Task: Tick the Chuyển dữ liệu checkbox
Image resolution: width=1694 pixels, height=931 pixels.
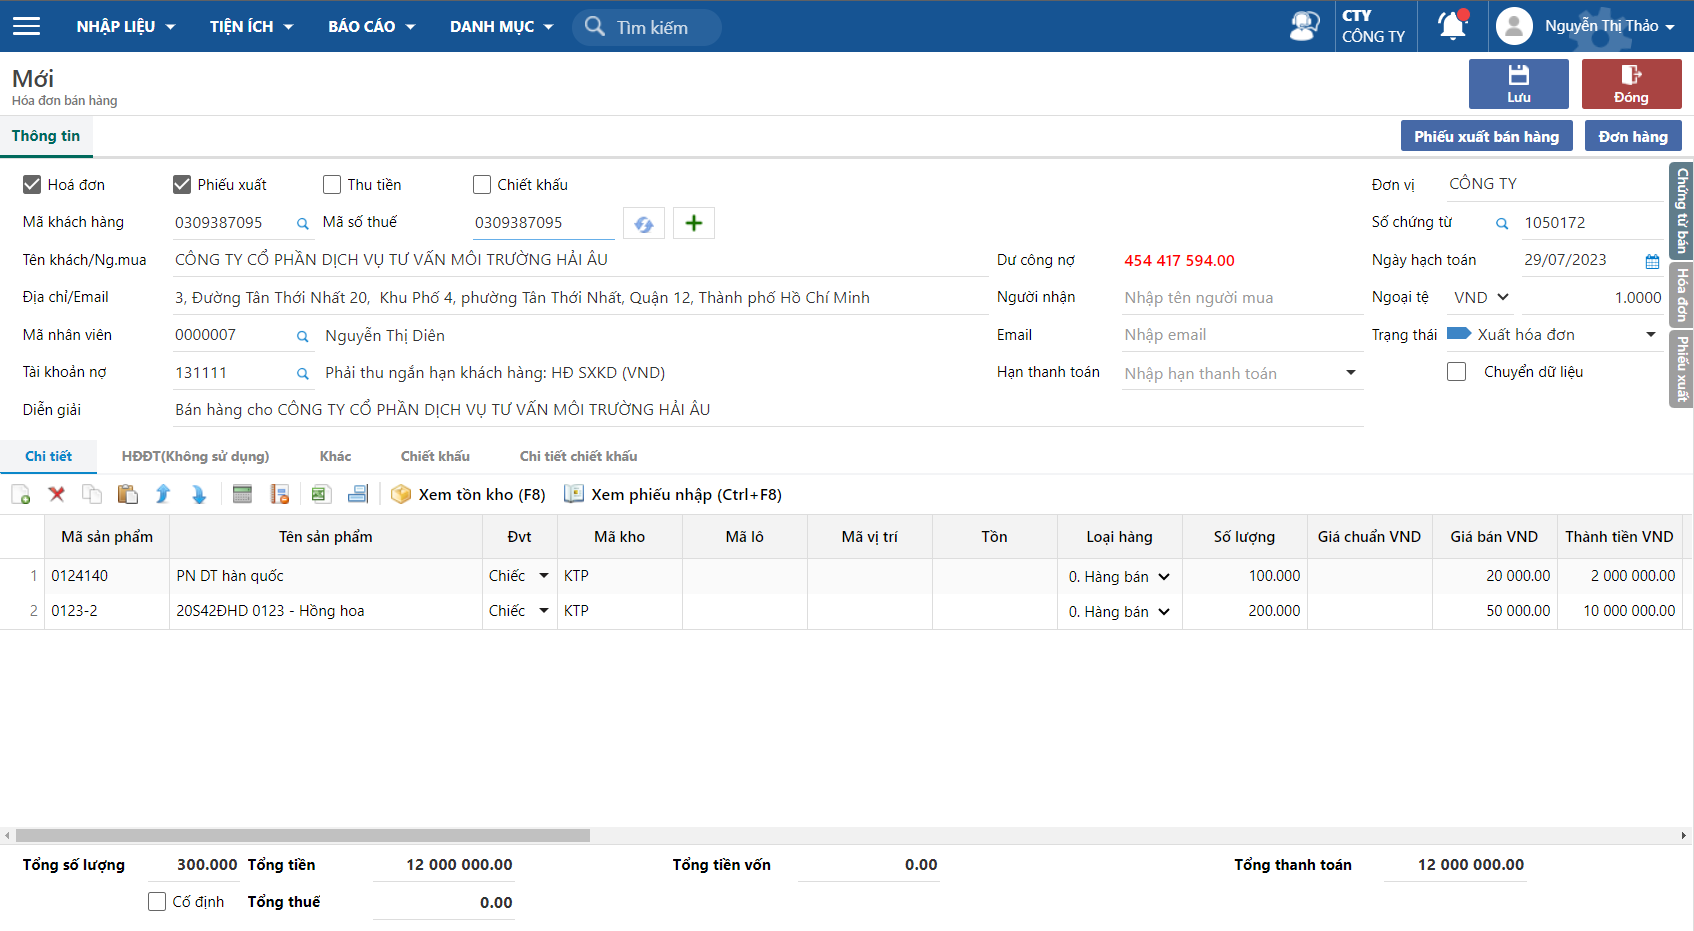Action: tap(1457, 372)
